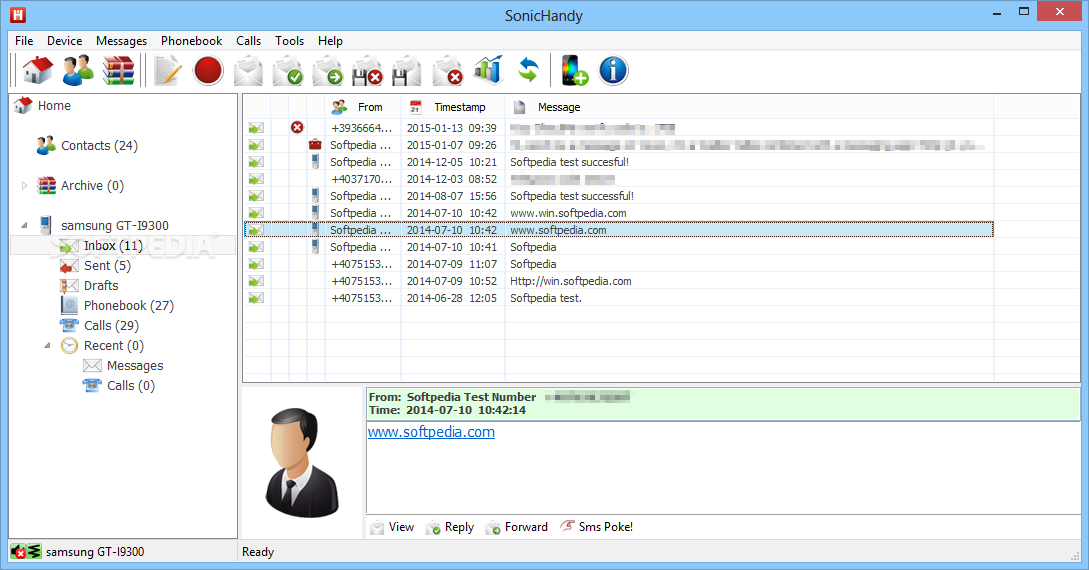This screenshot has width=1089, height=570.
Task: Click the Home toolbar icon
Action: pos(38,70)
